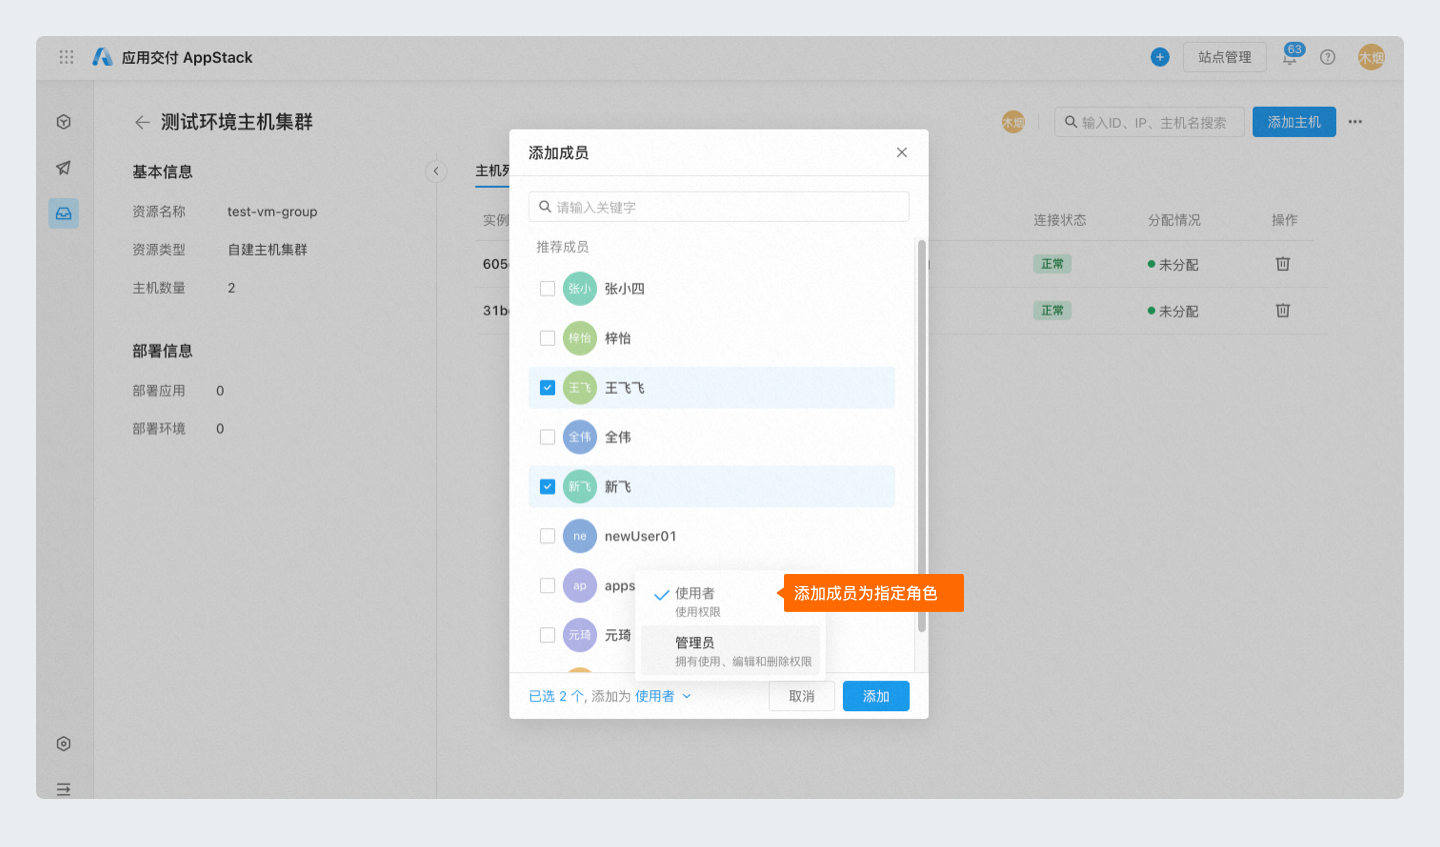This screenshot has width=1440, height=847.
Task: Click the member list scrollbar
Action: 921,436
